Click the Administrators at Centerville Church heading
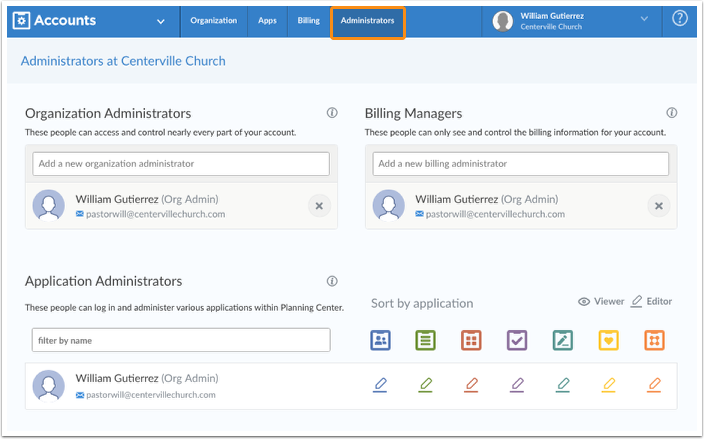Viewport: 704px width, 439px height. click(123, 61)
